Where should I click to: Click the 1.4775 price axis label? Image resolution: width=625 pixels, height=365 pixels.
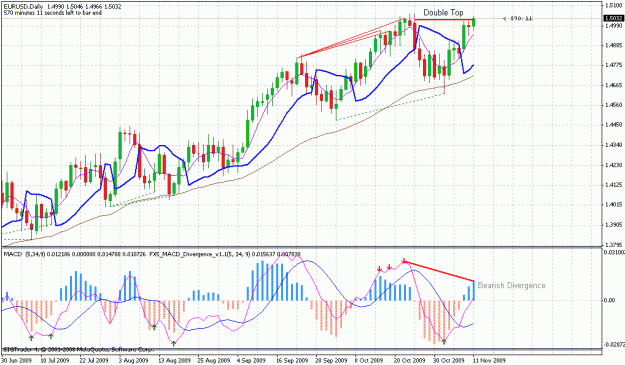[x=613, y=65]
